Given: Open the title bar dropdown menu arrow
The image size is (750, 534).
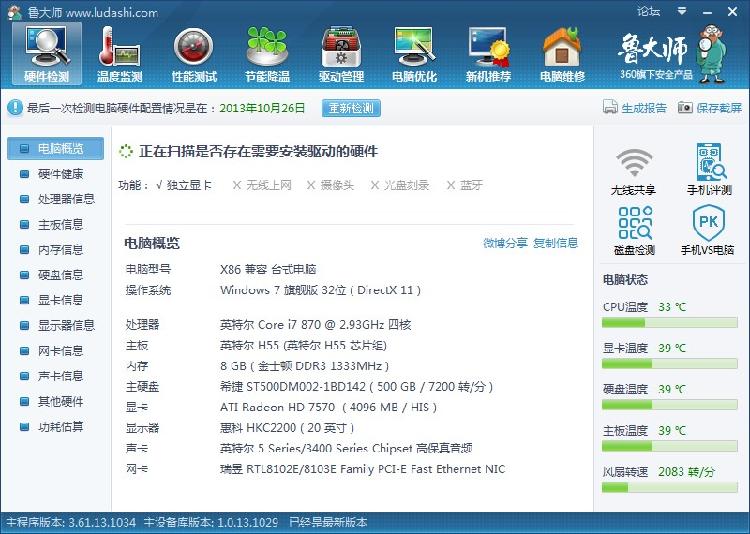Looking at the screenshot, I should pos(682,11).
